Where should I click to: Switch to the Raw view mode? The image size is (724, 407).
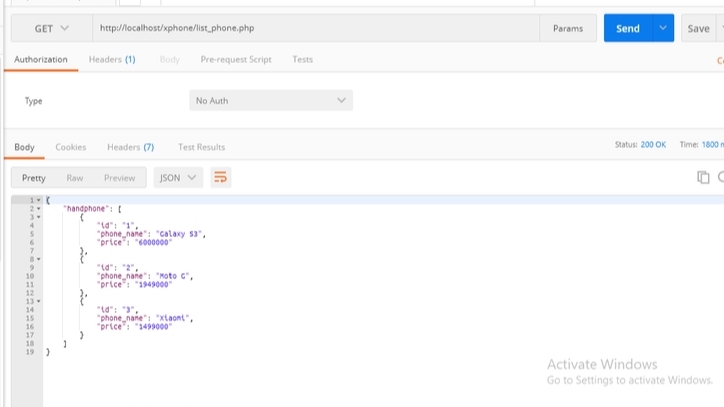pos(75,178)
